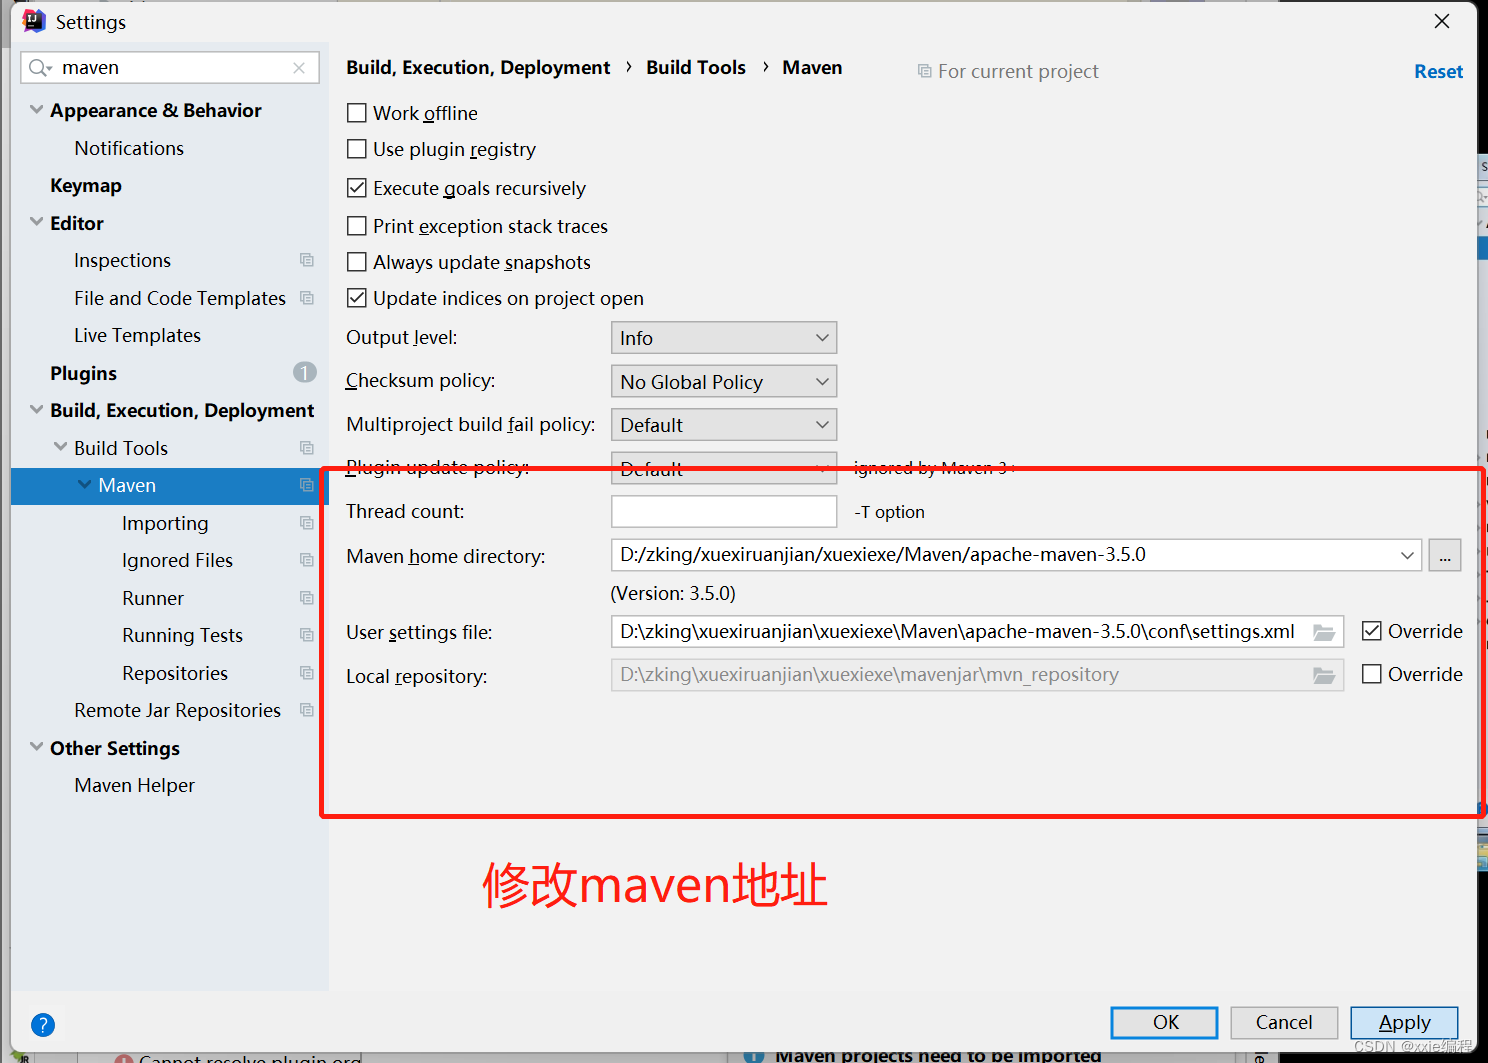Click the ellipsis browse button for Maven home
The width and height of the screenshot is (1488, 1063).
coord(1445,555)
